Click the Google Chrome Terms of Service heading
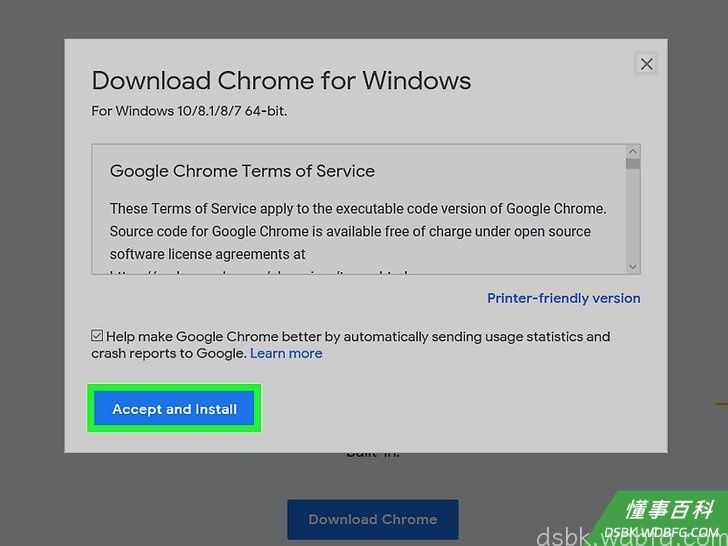The image size is (728, 546). (242, 171)
